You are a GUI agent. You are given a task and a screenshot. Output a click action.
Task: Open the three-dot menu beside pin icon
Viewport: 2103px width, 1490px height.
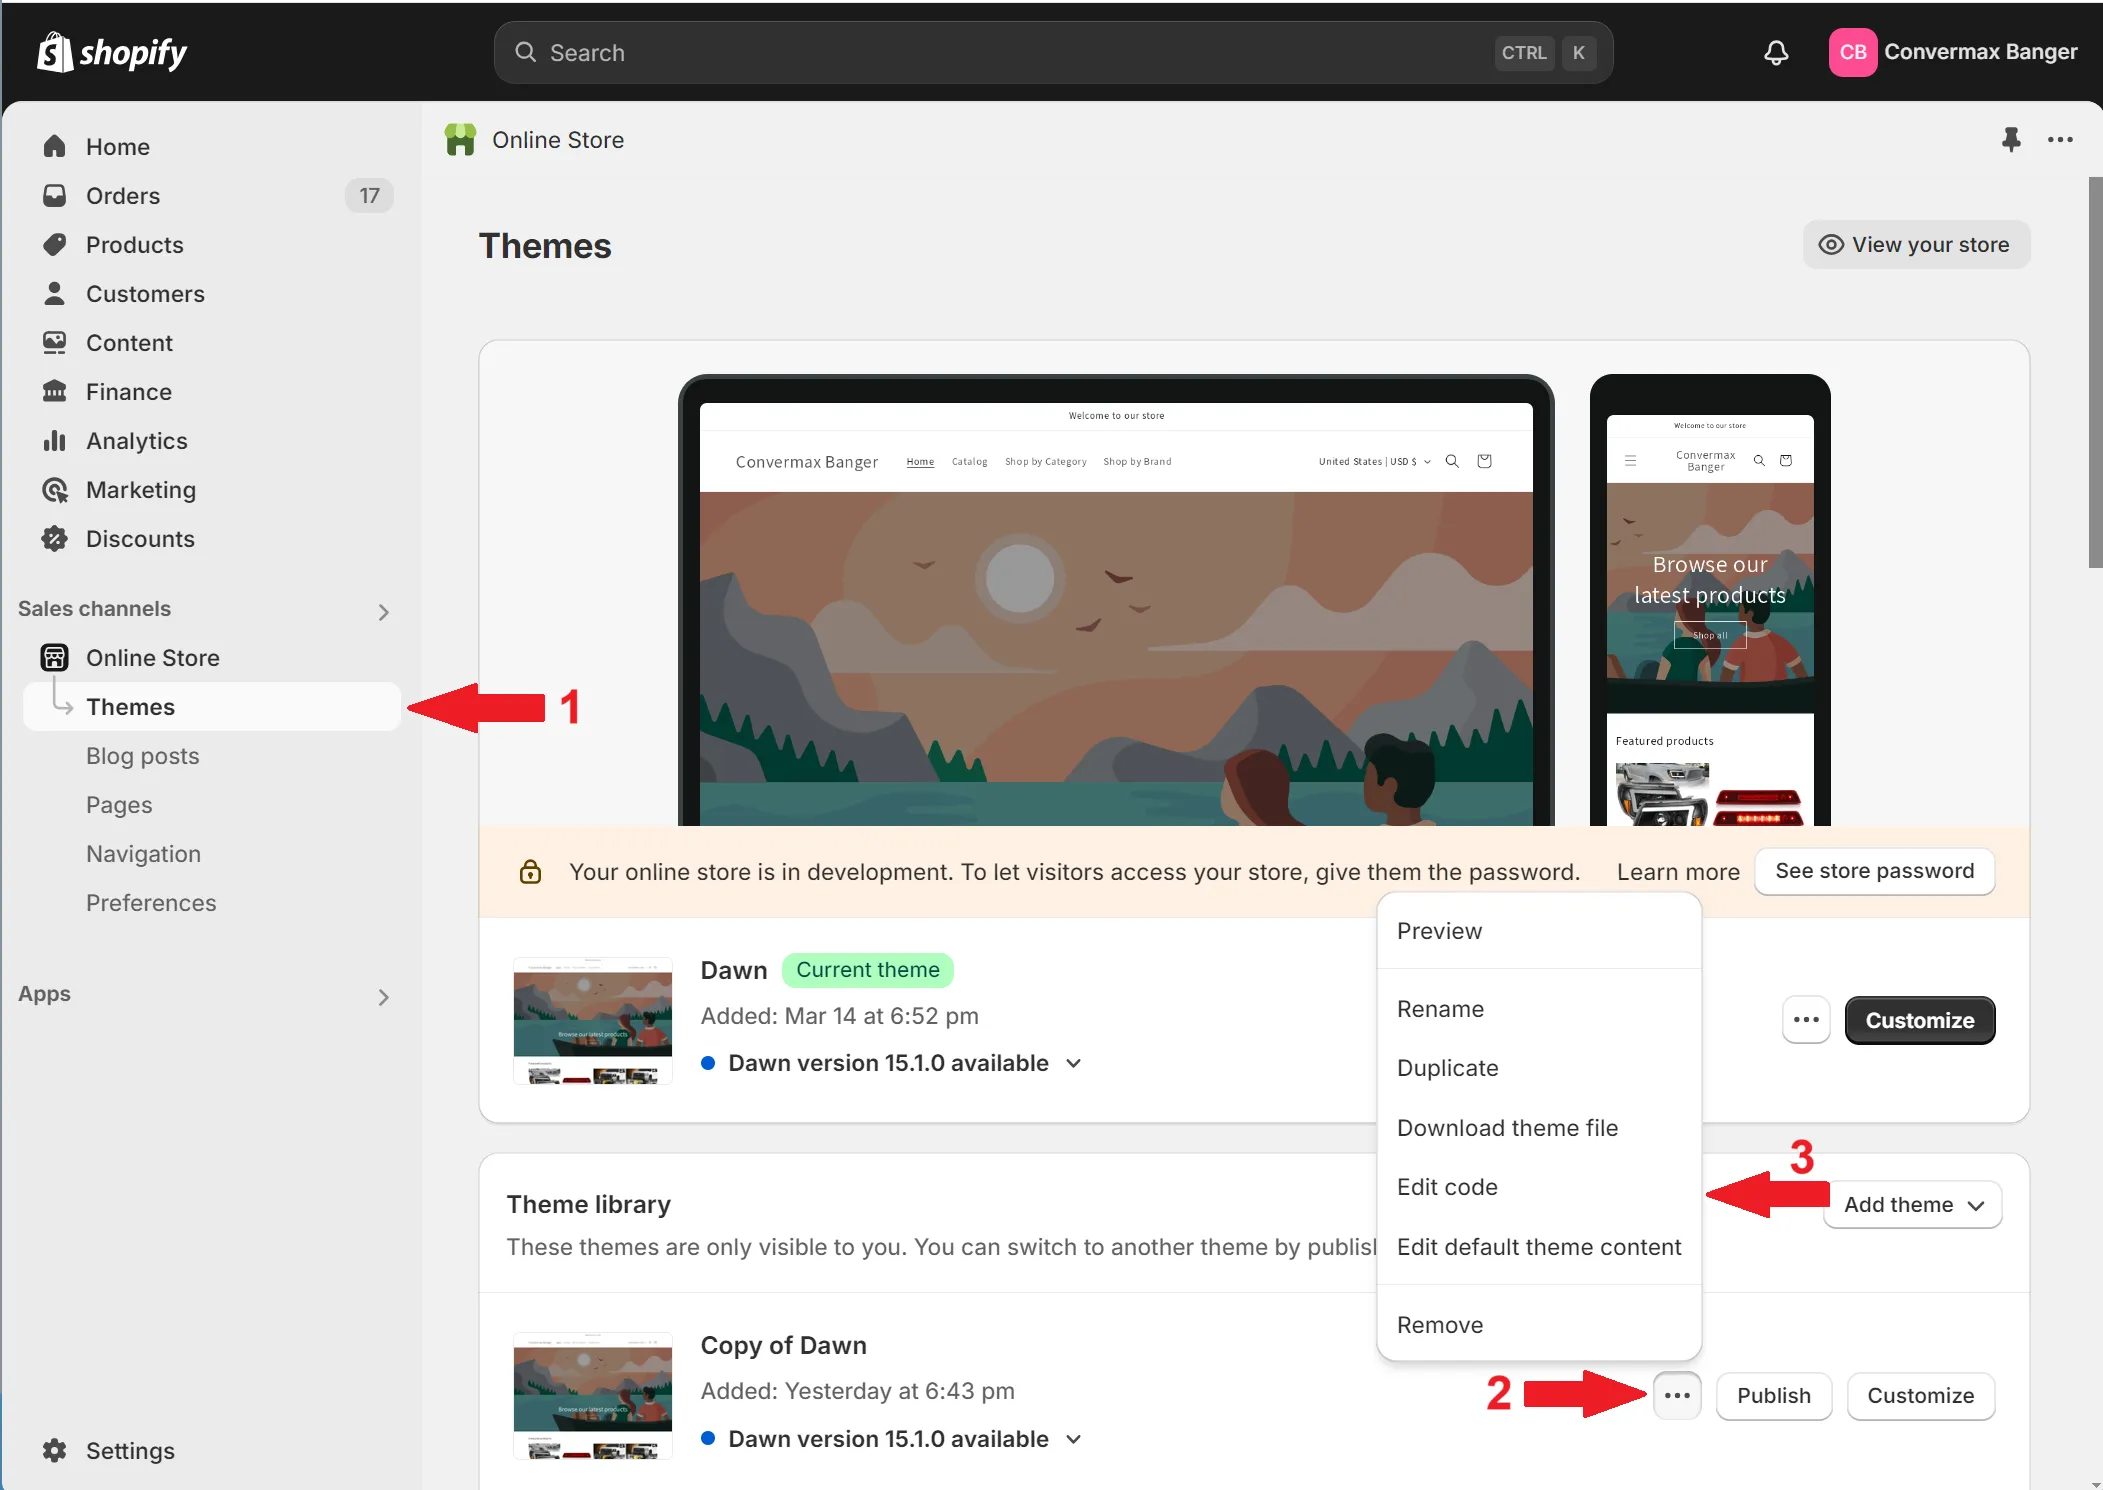(x=2060, y=139)
